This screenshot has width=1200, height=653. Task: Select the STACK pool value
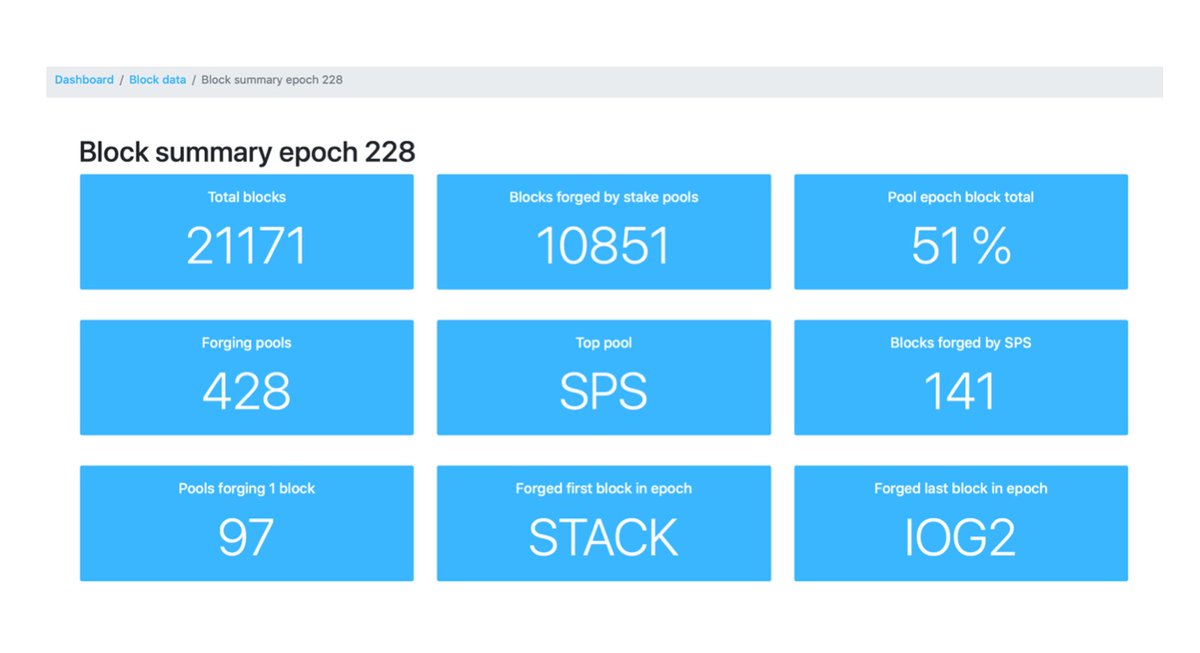tap(604, 538)
